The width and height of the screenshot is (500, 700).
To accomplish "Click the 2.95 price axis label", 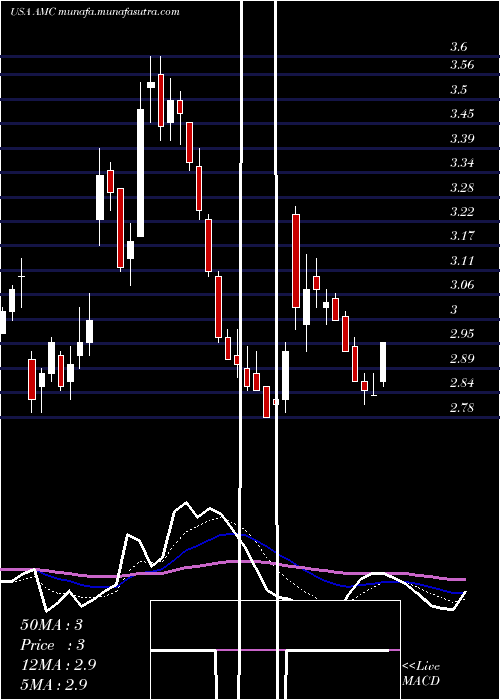I will point(461,333).
